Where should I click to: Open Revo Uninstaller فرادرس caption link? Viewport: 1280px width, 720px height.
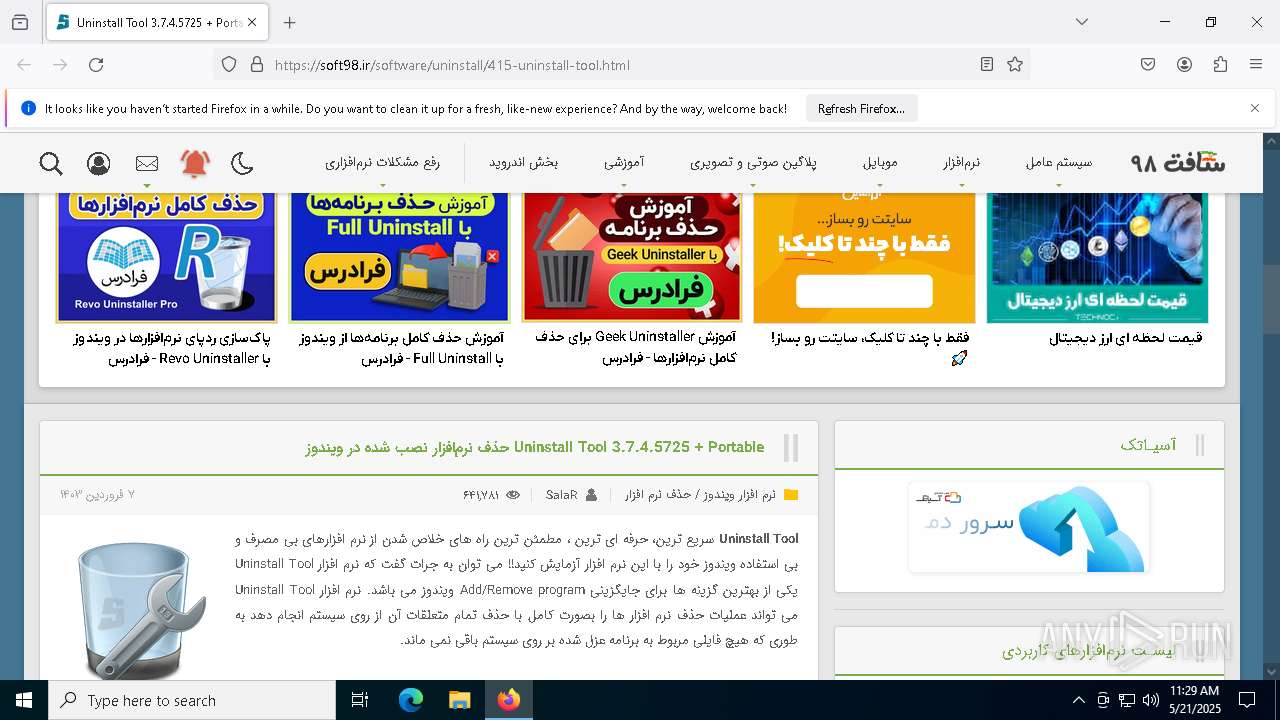171,348
